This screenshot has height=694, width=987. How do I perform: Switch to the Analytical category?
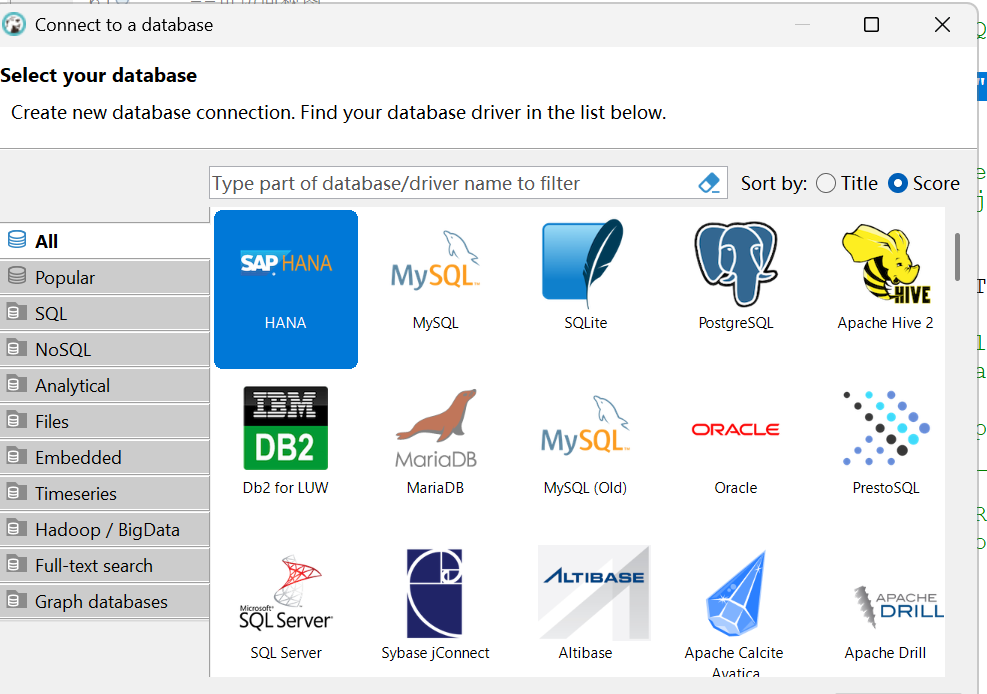(104, 385)
